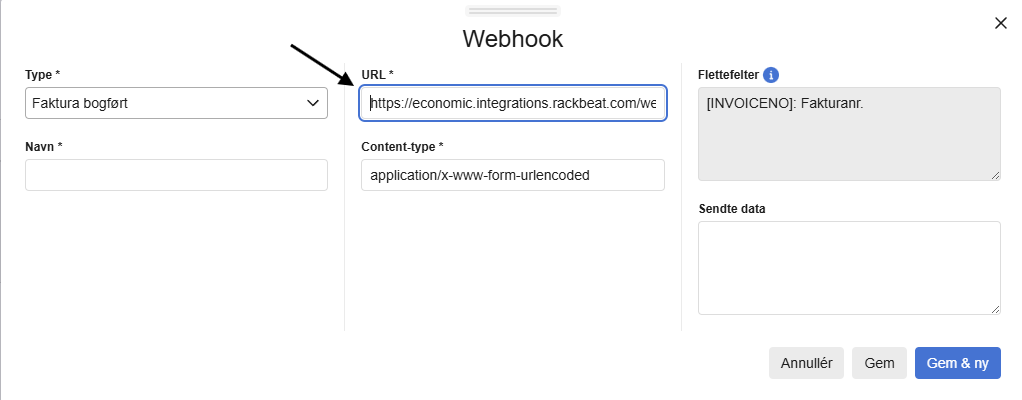The height and width of the screenshot is (400, 1022).
Task: Click the Content-type * label
Action: [x=402, y=147]
